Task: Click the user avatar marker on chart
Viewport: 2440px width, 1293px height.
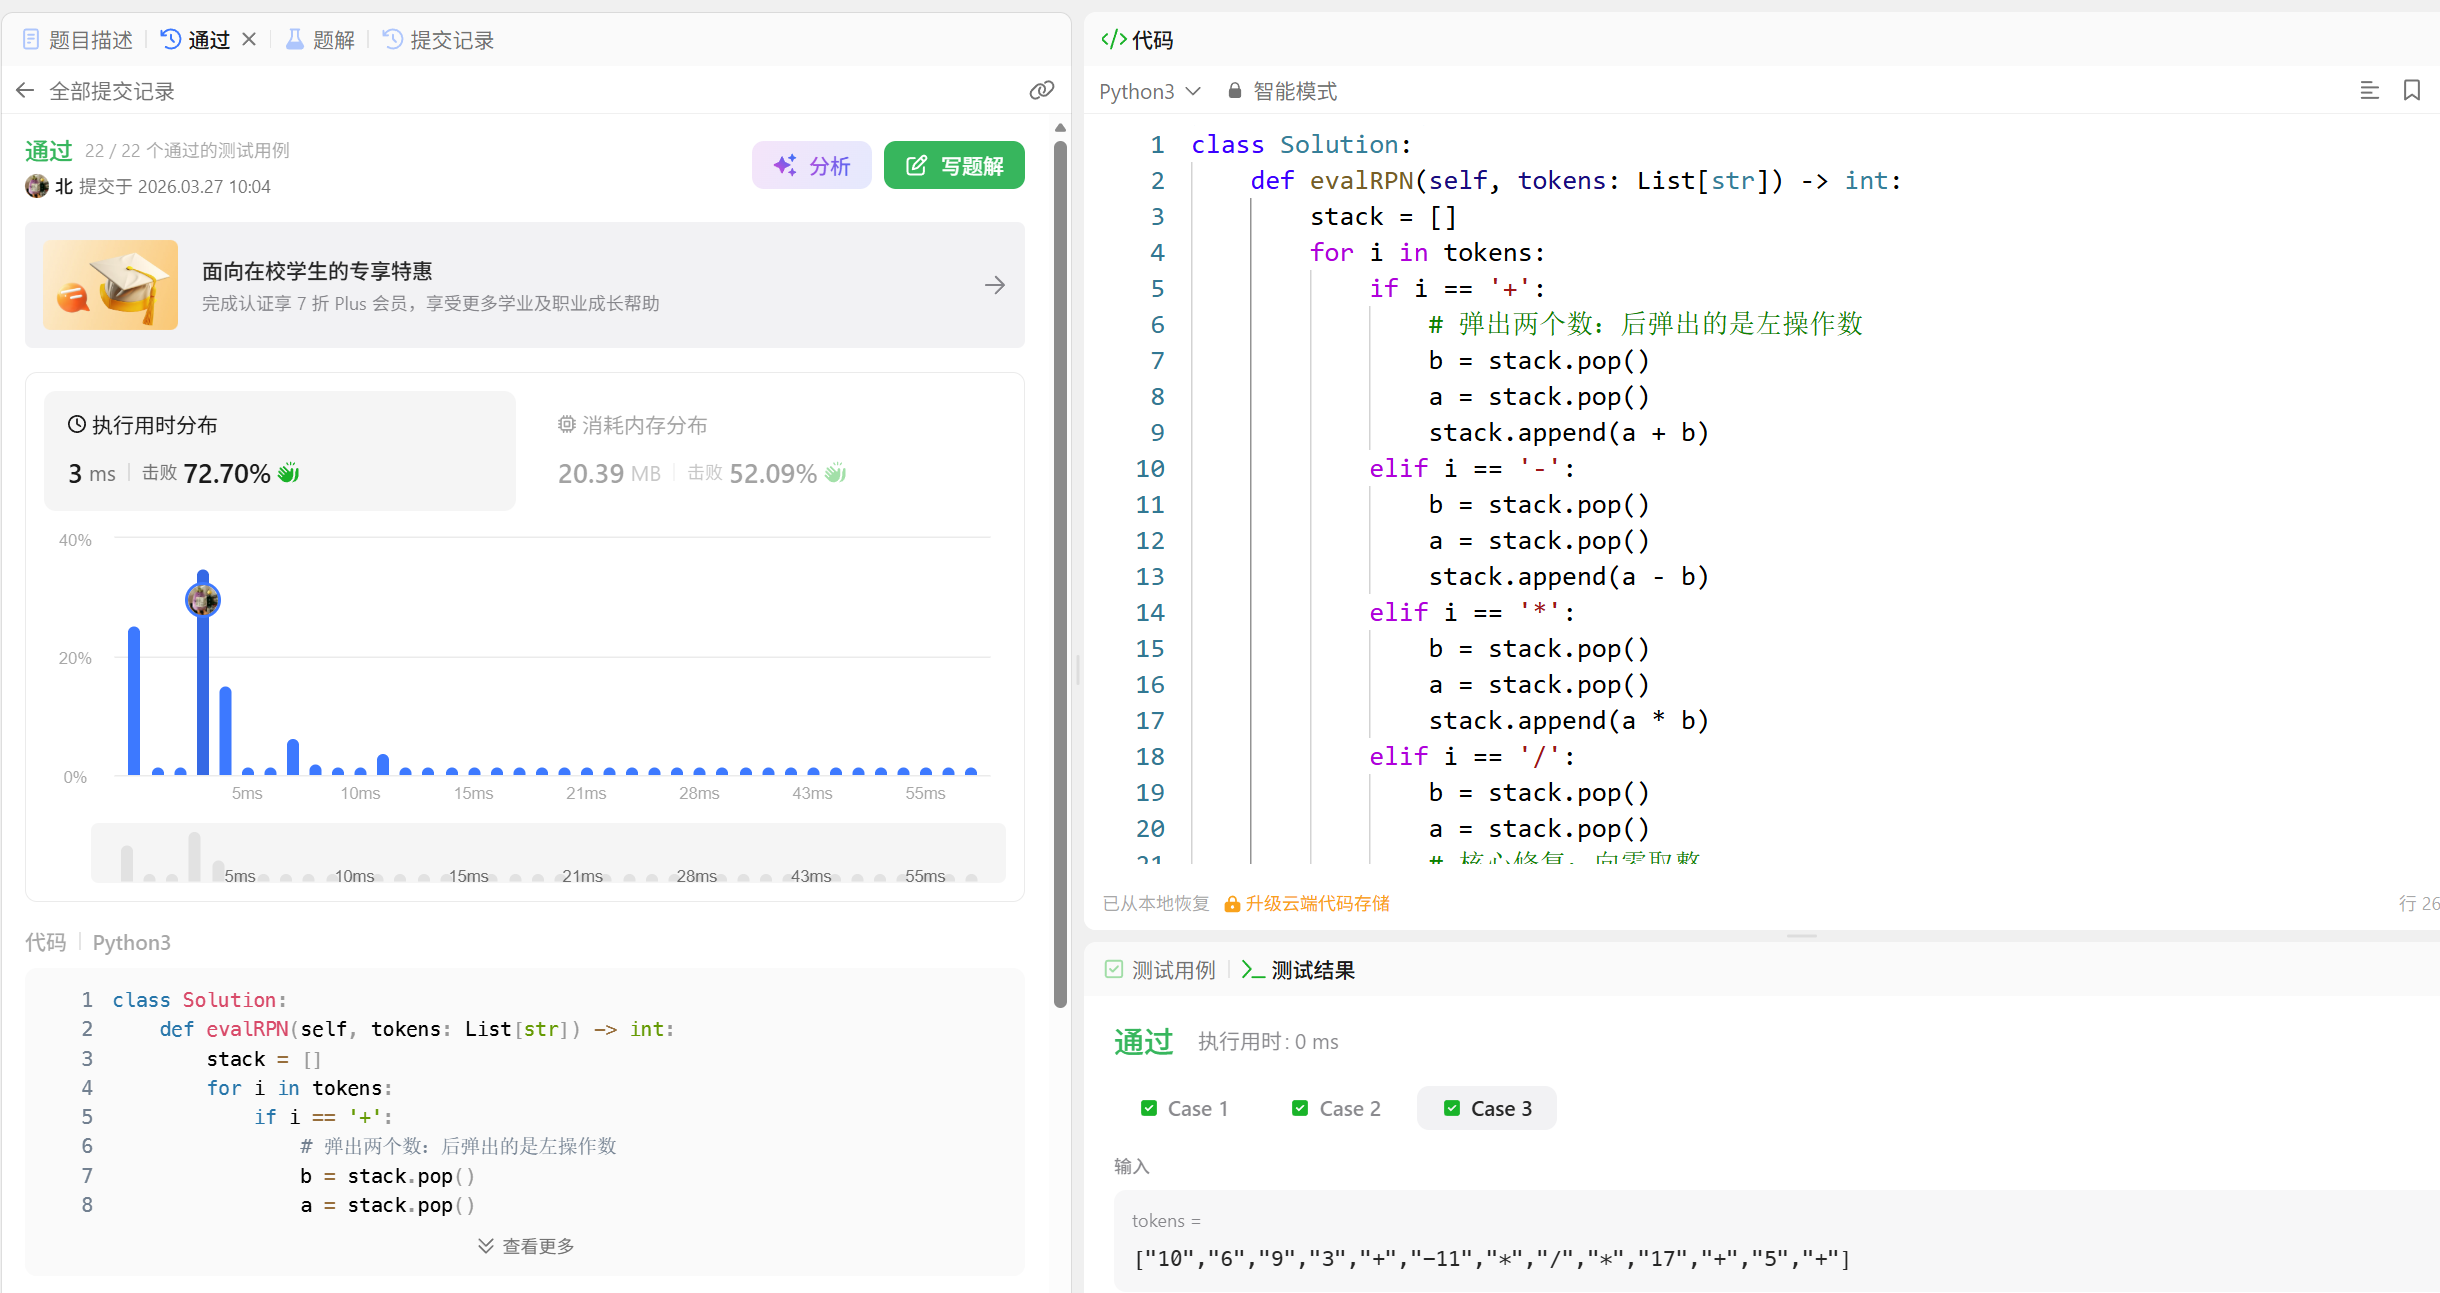Action: (x=203, y=600)
